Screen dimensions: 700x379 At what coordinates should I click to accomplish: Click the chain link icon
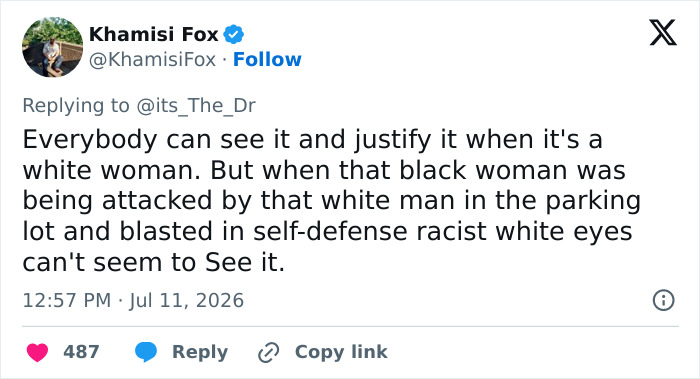coord(269,352)
